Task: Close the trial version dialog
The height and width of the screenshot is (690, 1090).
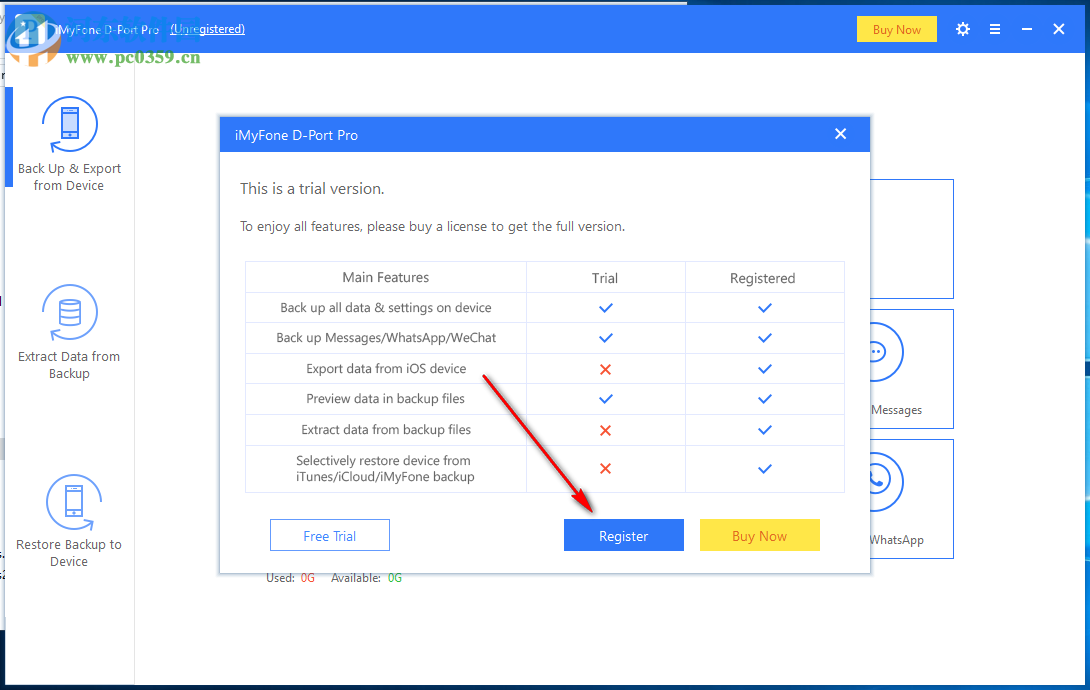Action: (x=840, y=134)
